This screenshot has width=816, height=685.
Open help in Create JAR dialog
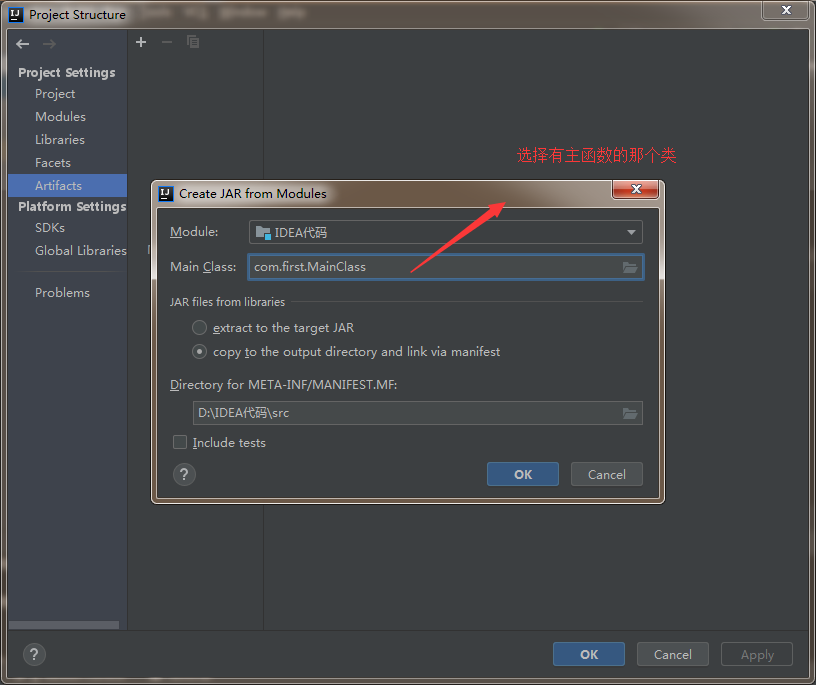click(x=184, y=474)
